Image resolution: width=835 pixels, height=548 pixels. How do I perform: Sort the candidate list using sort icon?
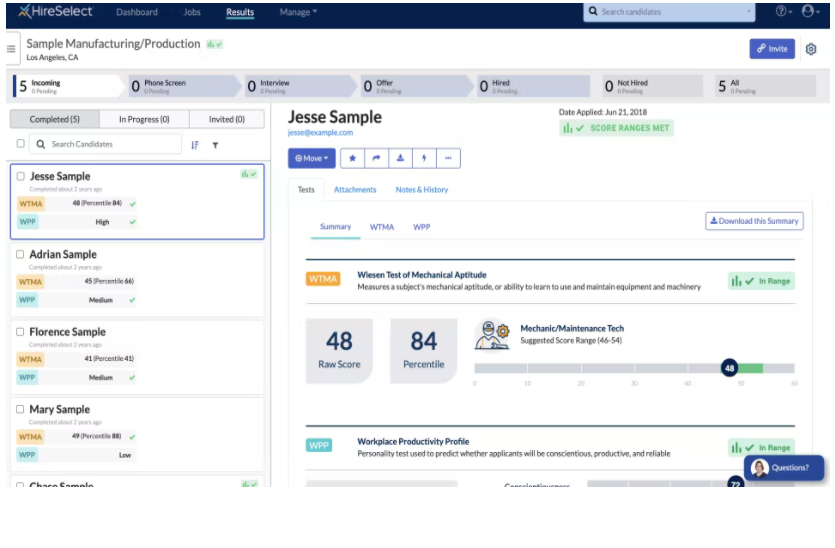(x=195, y=145)
